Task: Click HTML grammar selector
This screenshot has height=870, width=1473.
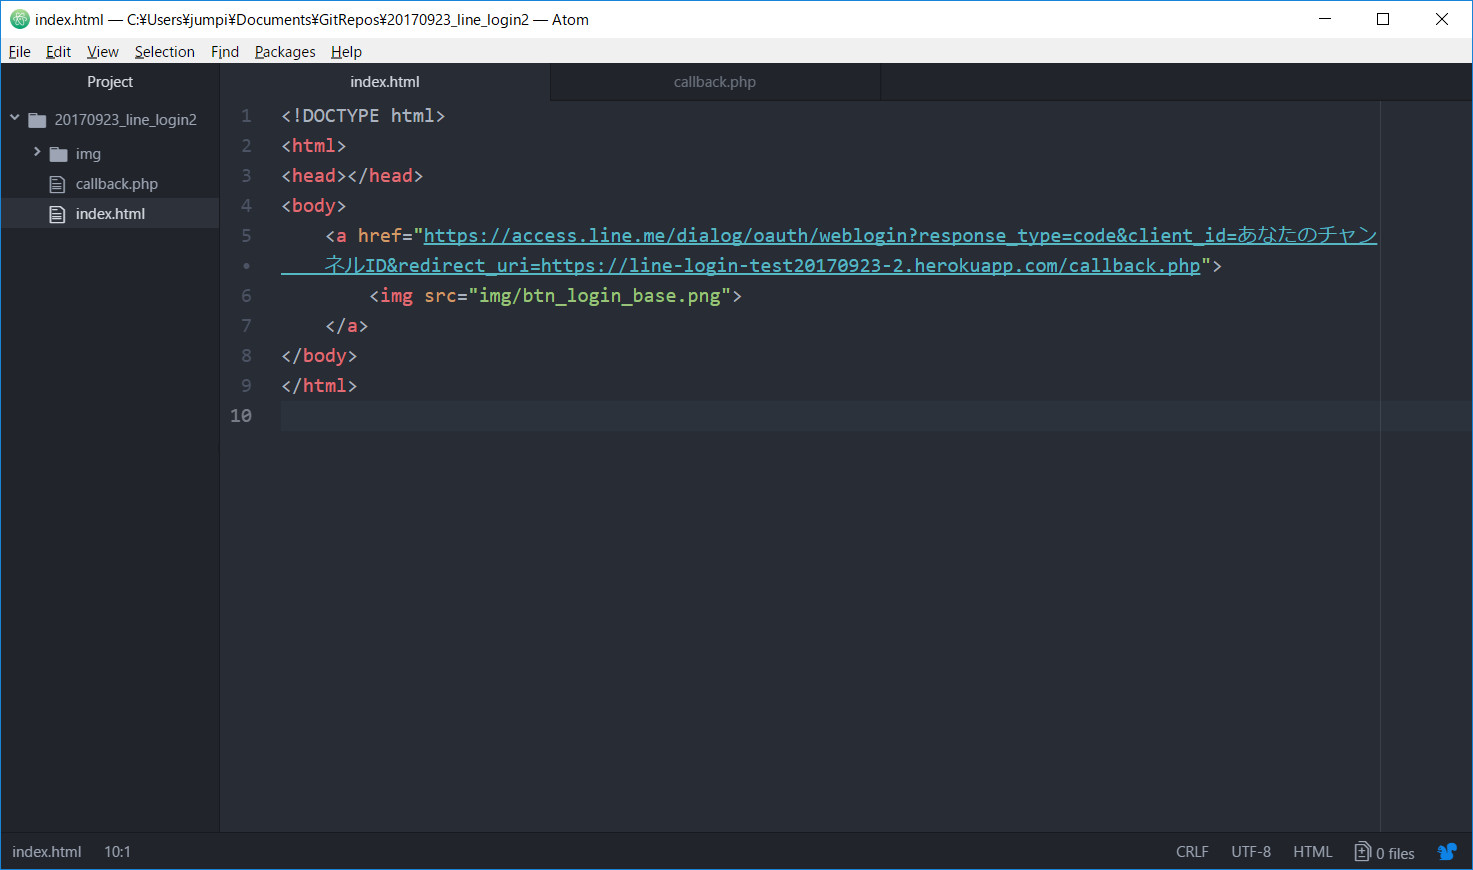Action: tap(1312, 852)
